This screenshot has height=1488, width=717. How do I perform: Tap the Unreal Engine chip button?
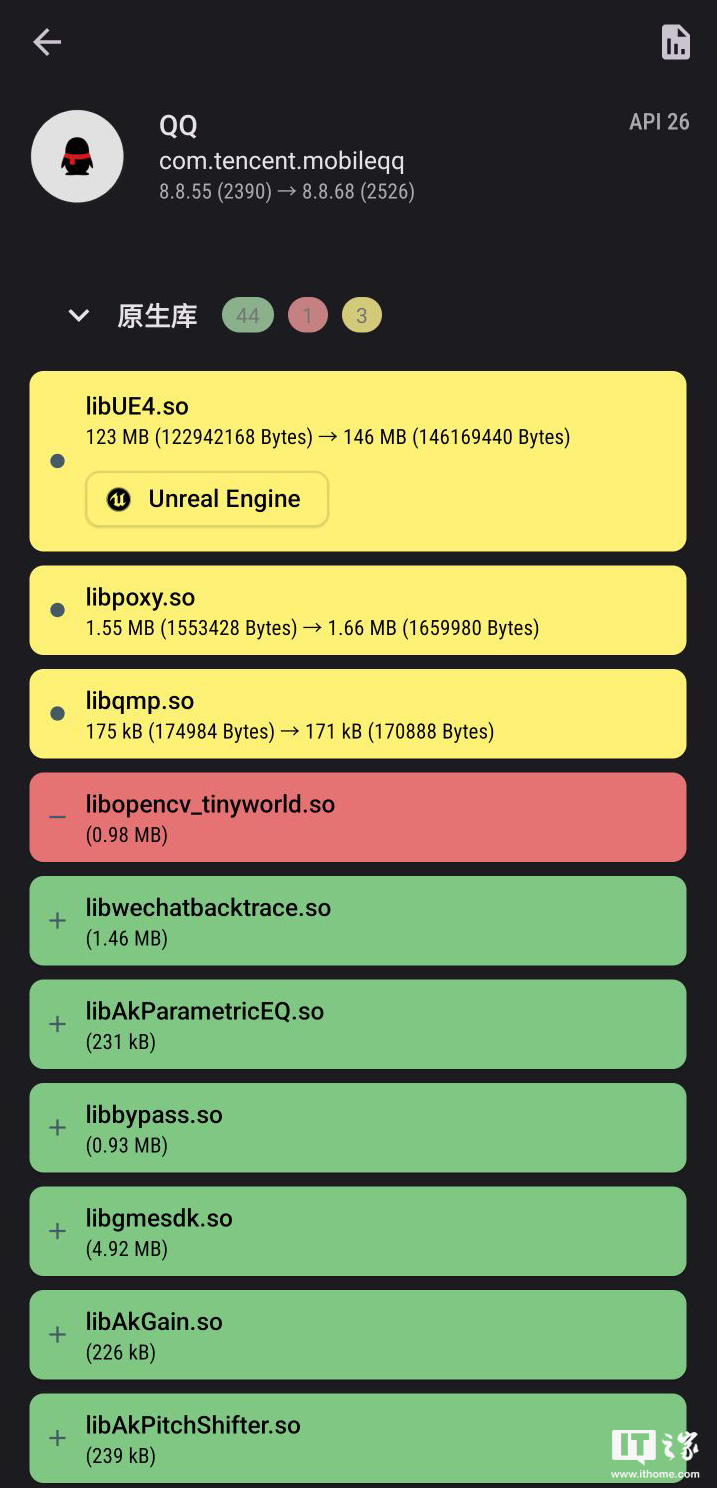pos(206,499)
